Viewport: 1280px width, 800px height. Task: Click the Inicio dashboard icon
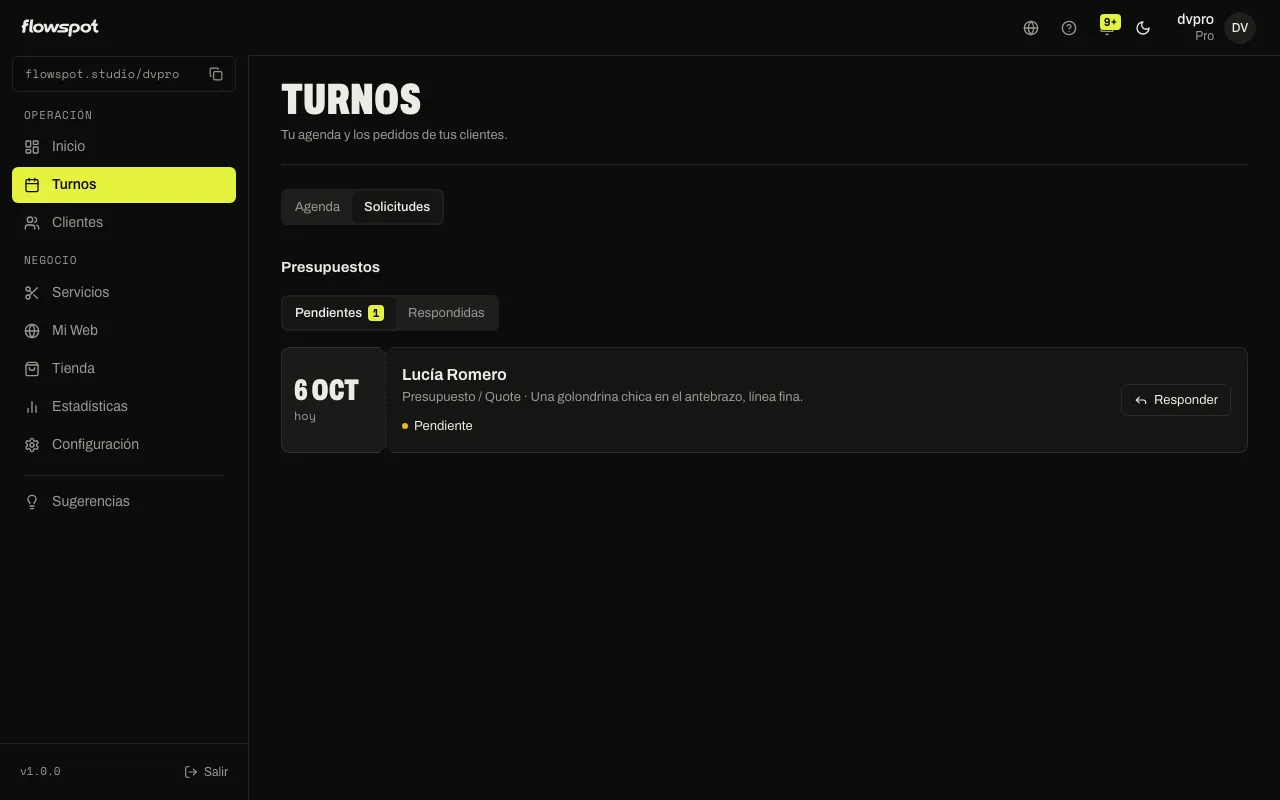(x=32, y=147)
